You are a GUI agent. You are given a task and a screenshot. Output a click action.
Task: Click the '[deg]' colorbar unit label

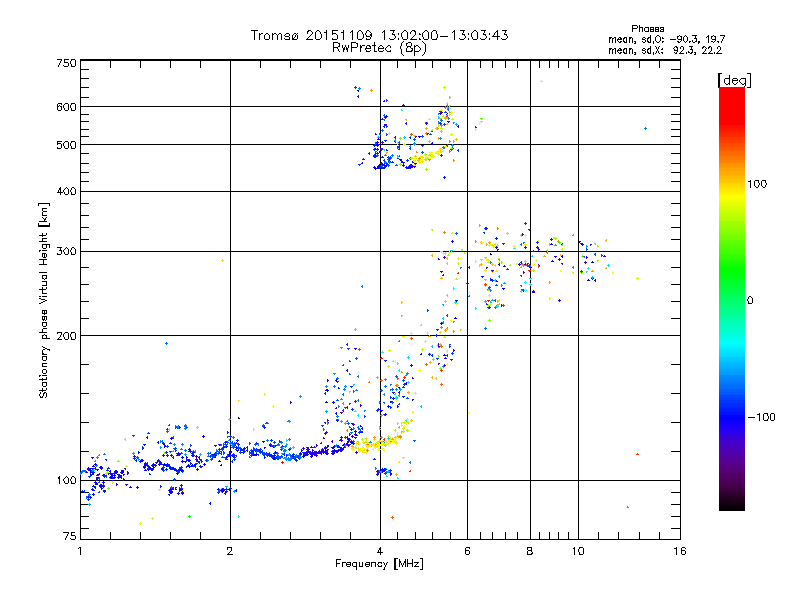[734, 80]
